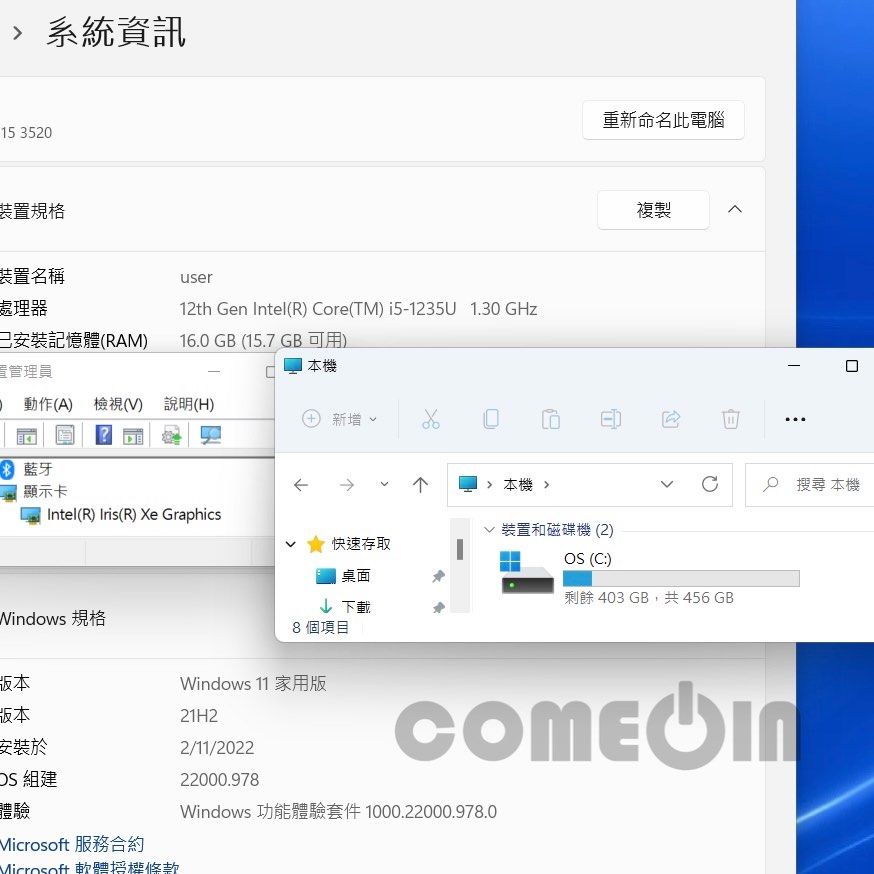874x874 pixels.
Task: Refresh the 本機 folder view
Action: (x=710, y=484)
